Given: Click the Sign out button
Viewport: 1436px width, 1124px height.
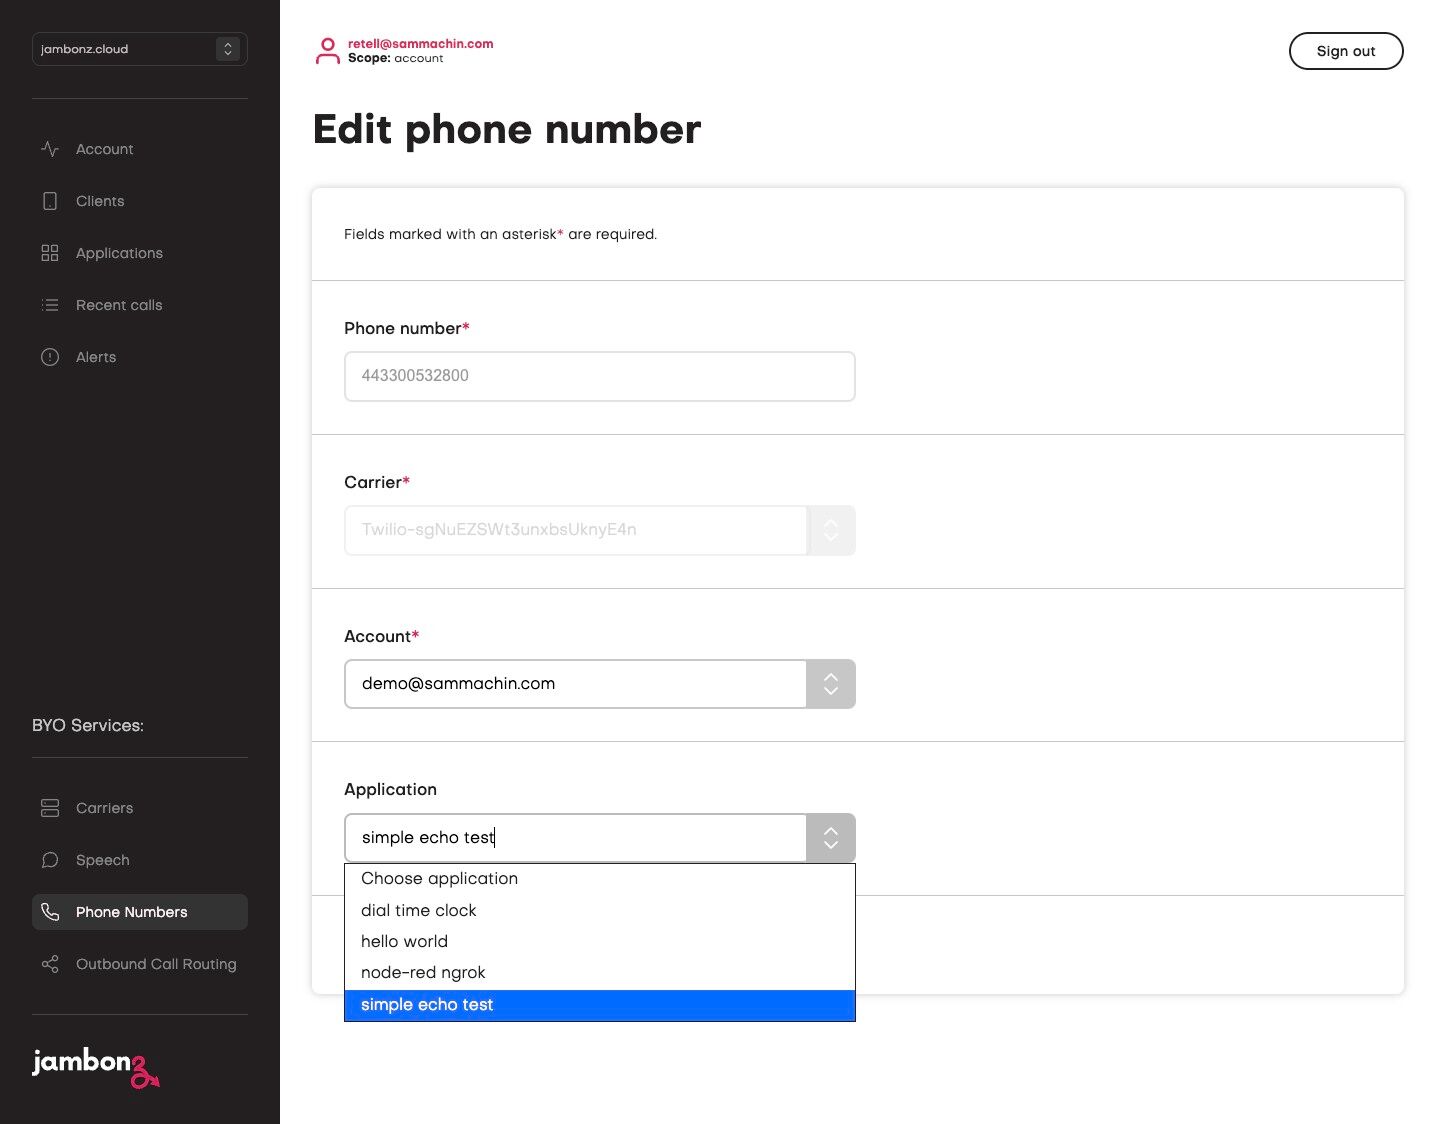Looking at the screenshot, I should [1345, 51].
